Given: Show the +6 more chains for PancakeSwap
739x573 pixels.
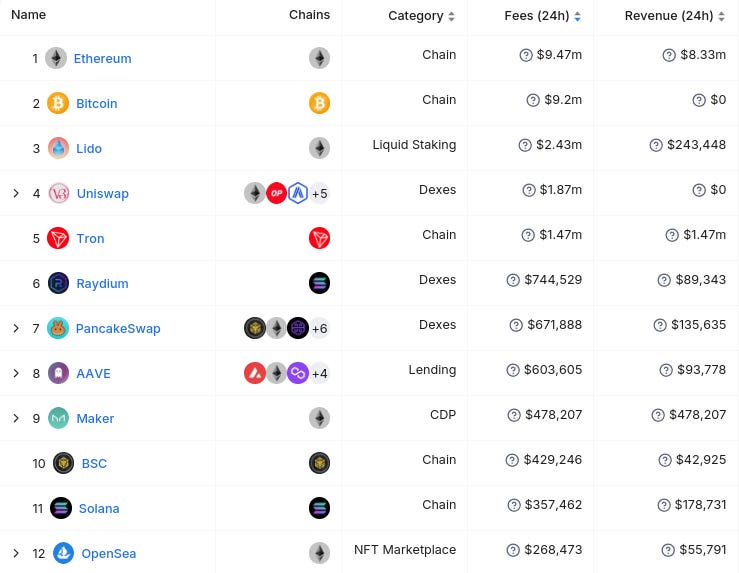Looking at the screenshot, I should click(320, 328).
